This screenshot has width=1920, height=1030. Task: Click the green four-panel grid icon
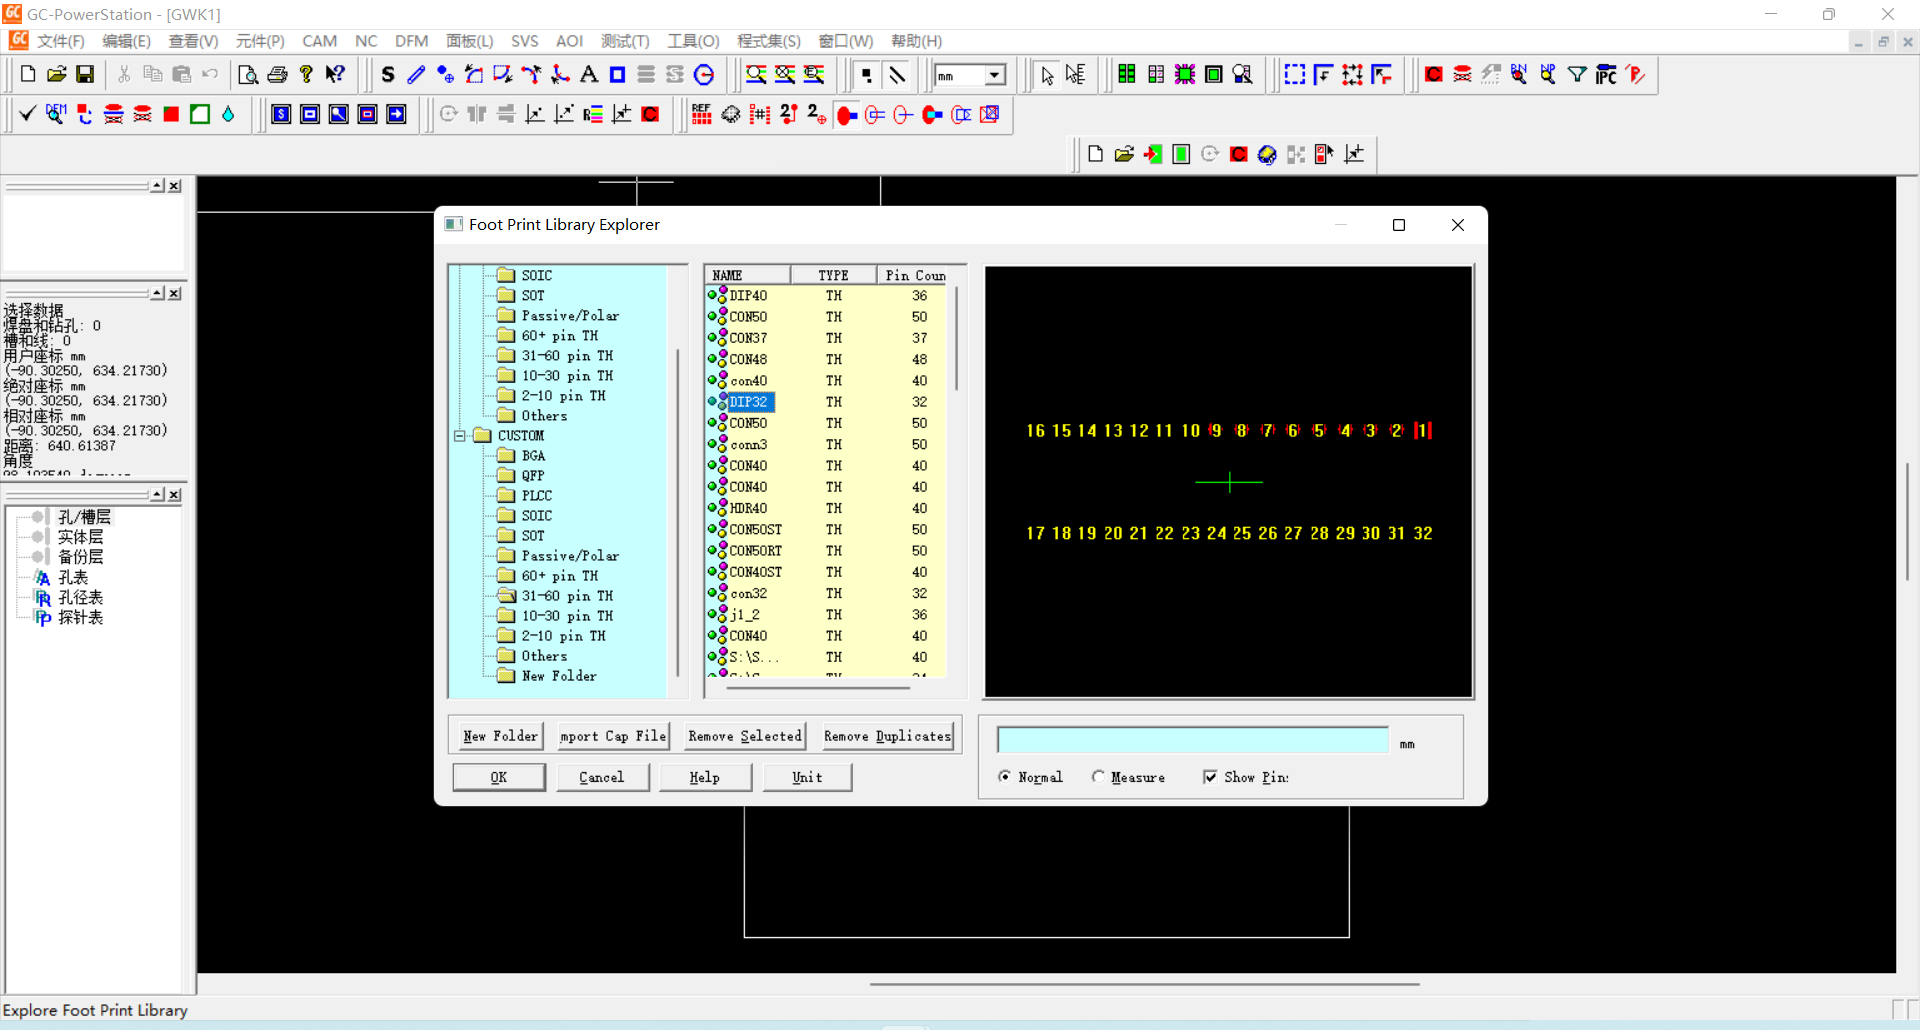pos(1127,74)
